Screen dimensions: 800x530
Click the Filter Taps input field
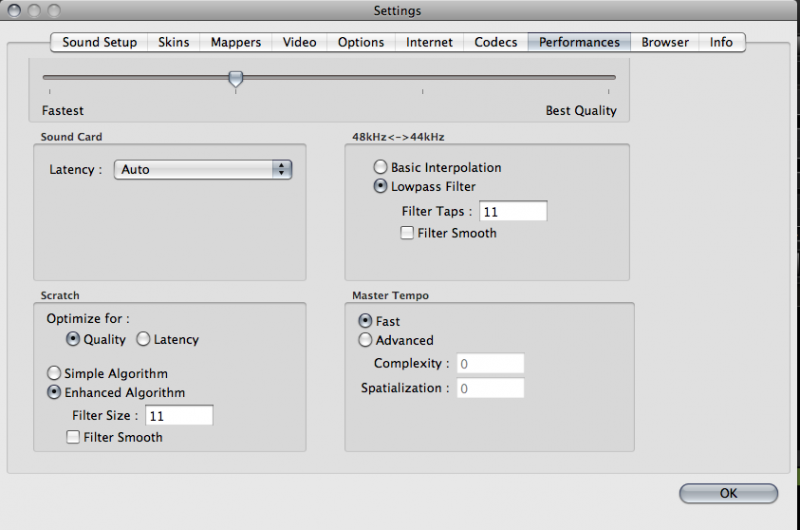pyautogui.click(x=513, y=211)
